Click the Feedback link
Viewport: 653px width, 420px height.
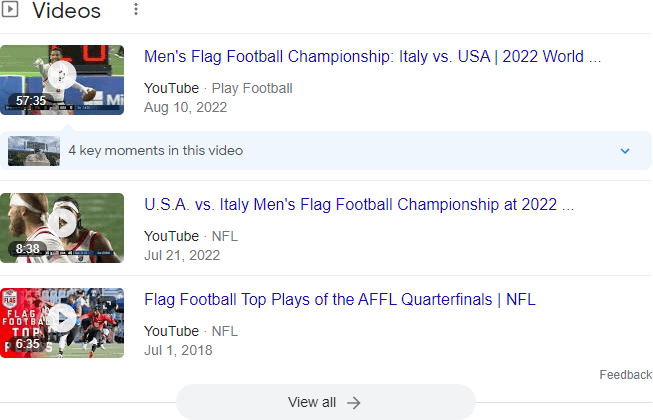625,375
